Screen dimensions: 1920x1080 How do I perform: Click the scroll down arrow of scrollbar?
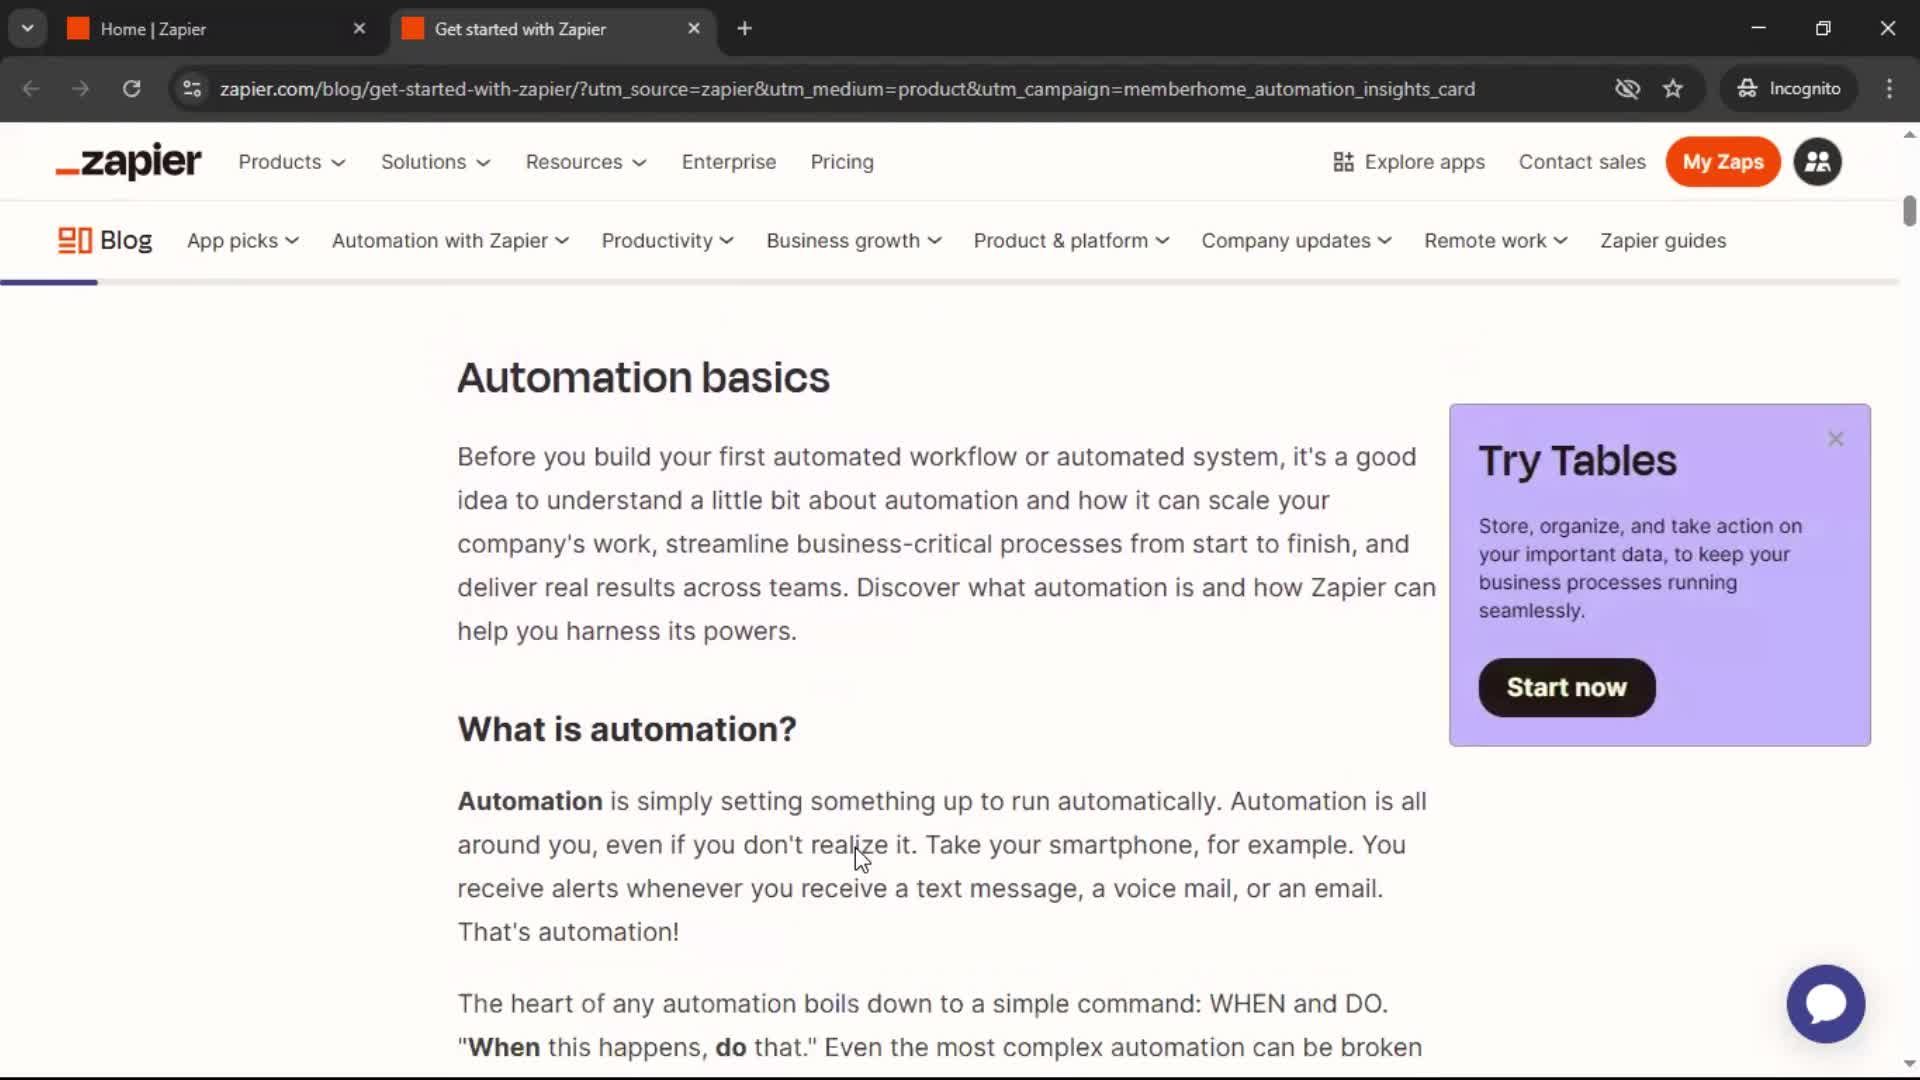pyautogui.click(x=1909, y=1064)
